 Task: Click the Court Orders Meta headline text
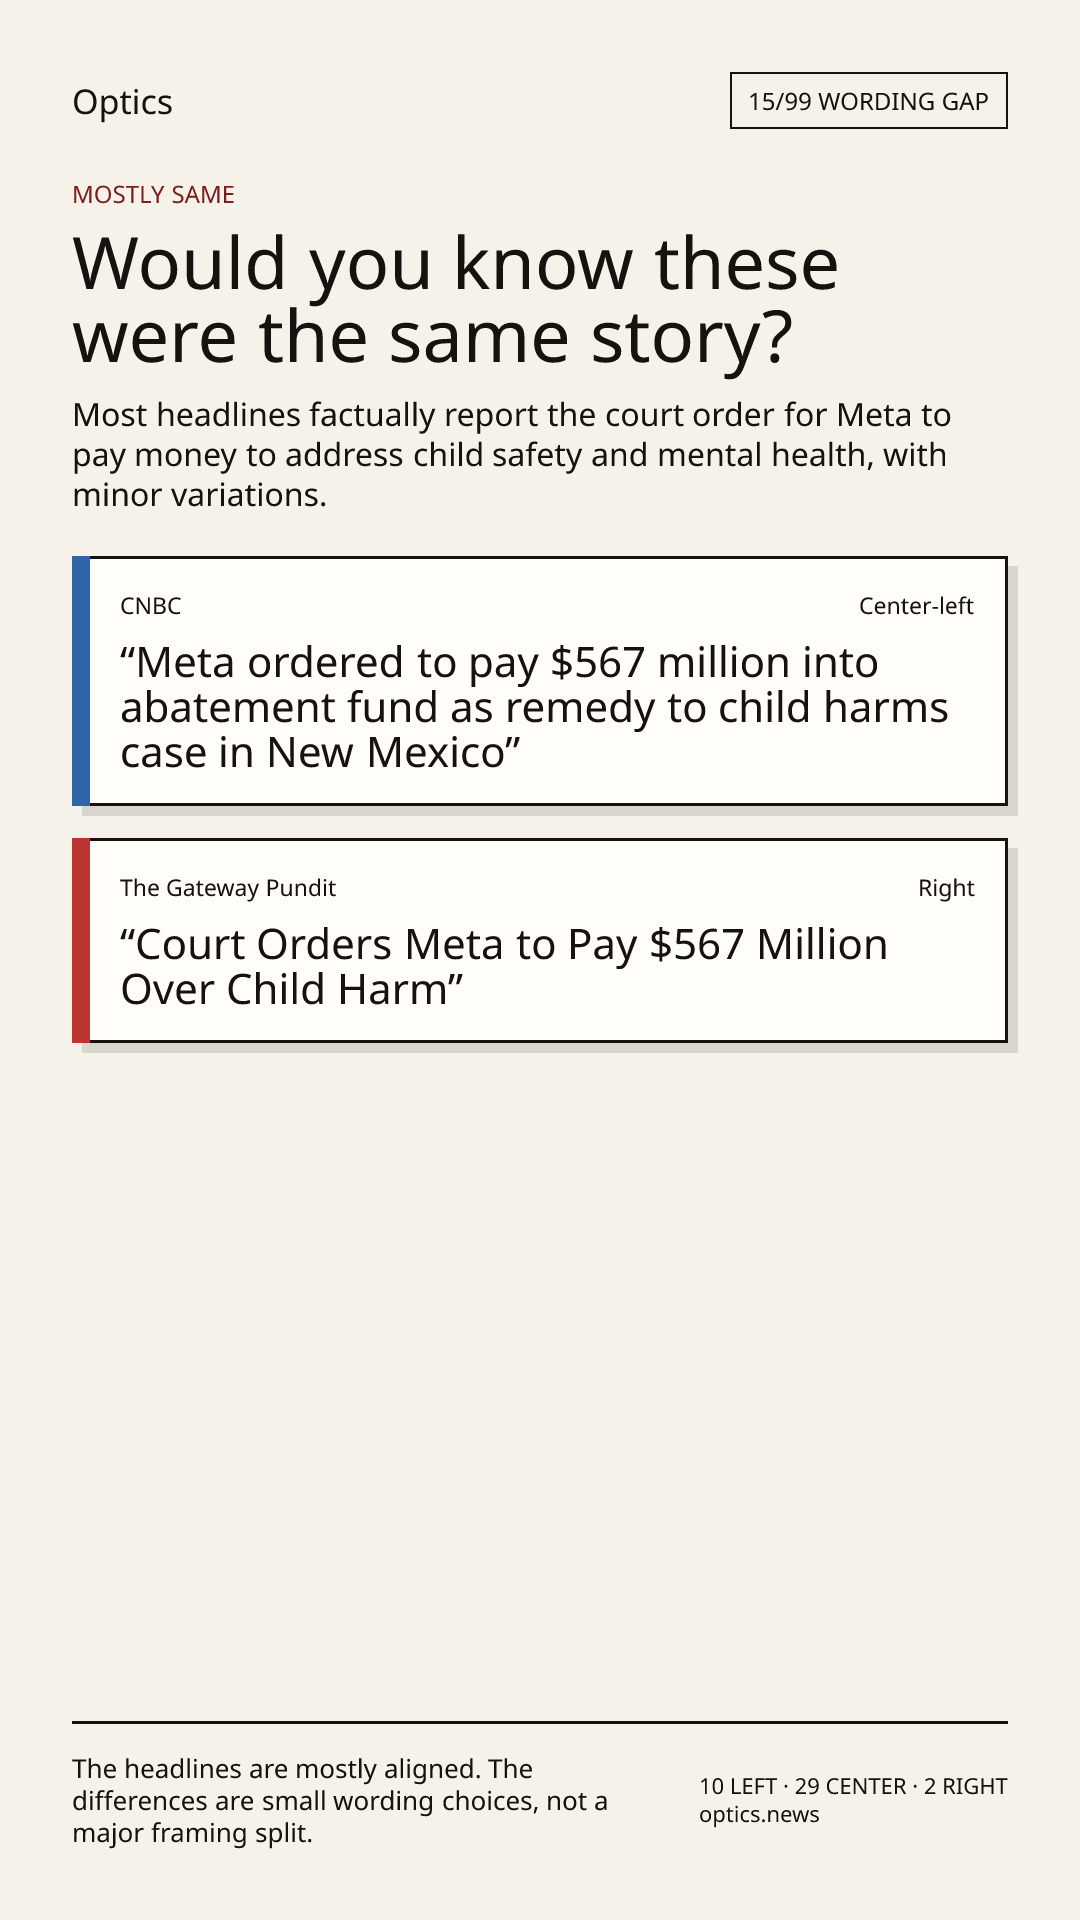[504, 967]
